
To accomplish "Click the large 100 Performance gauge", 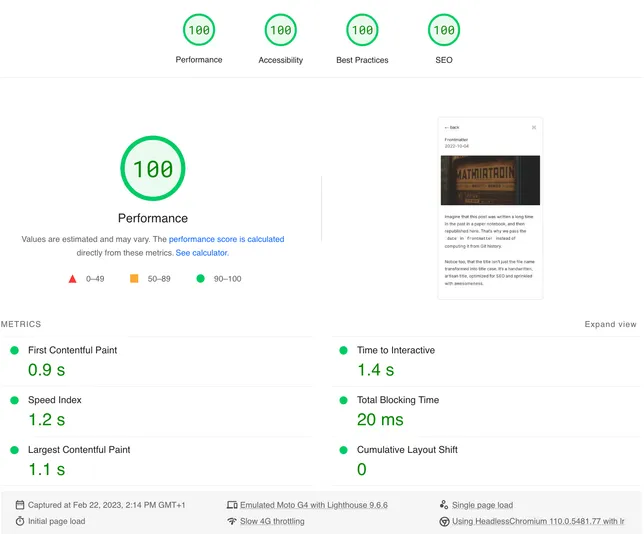I will click(x=153, y=169).
